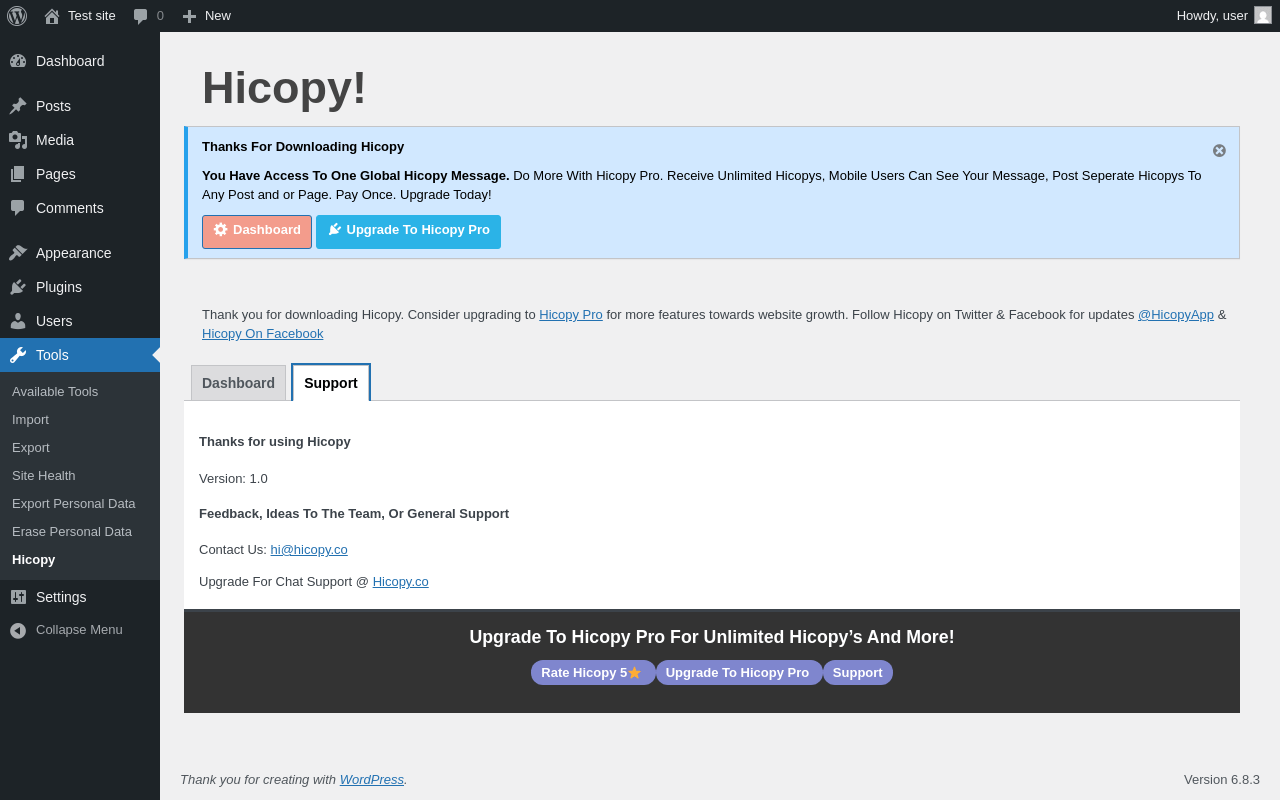This screenshot has height=800, width=1280.
Task: Switch to the Dashboard tab
Action: [x=238, y=383]
